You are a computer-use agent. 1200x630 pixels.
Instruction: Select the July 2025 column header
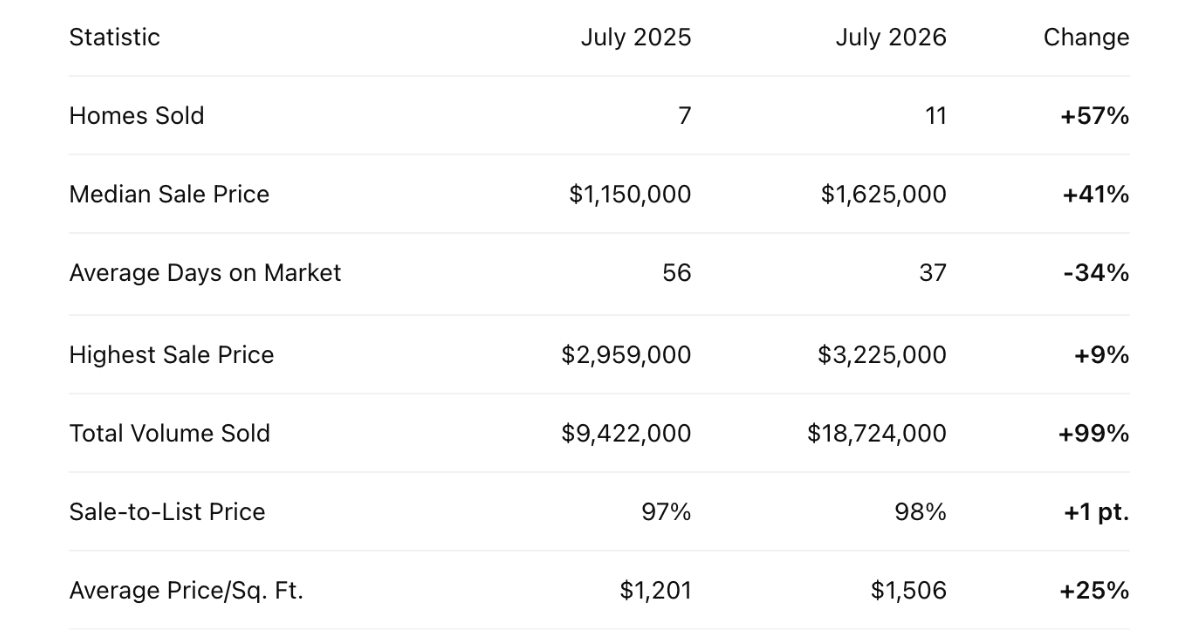coord(636,37)
